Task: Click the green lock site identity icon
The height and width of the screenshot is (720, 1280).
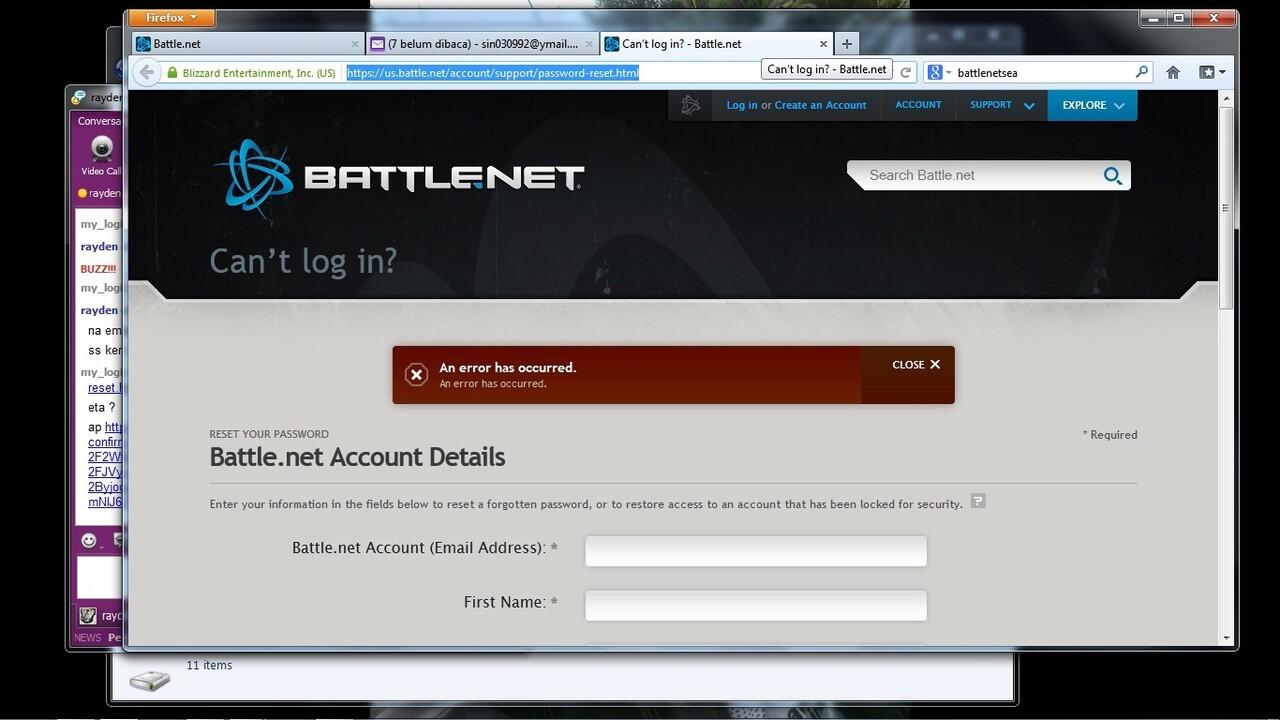Action: 173,73
